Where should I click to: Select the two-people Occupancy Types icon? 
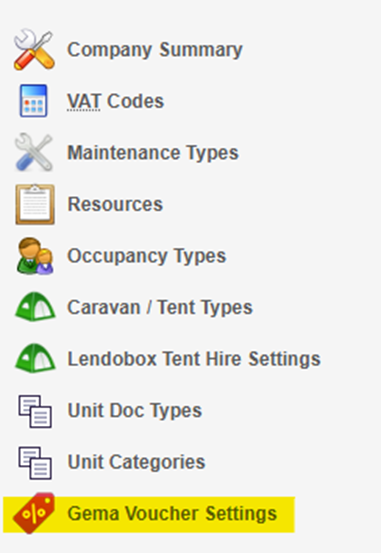click(x=35, y=256)
